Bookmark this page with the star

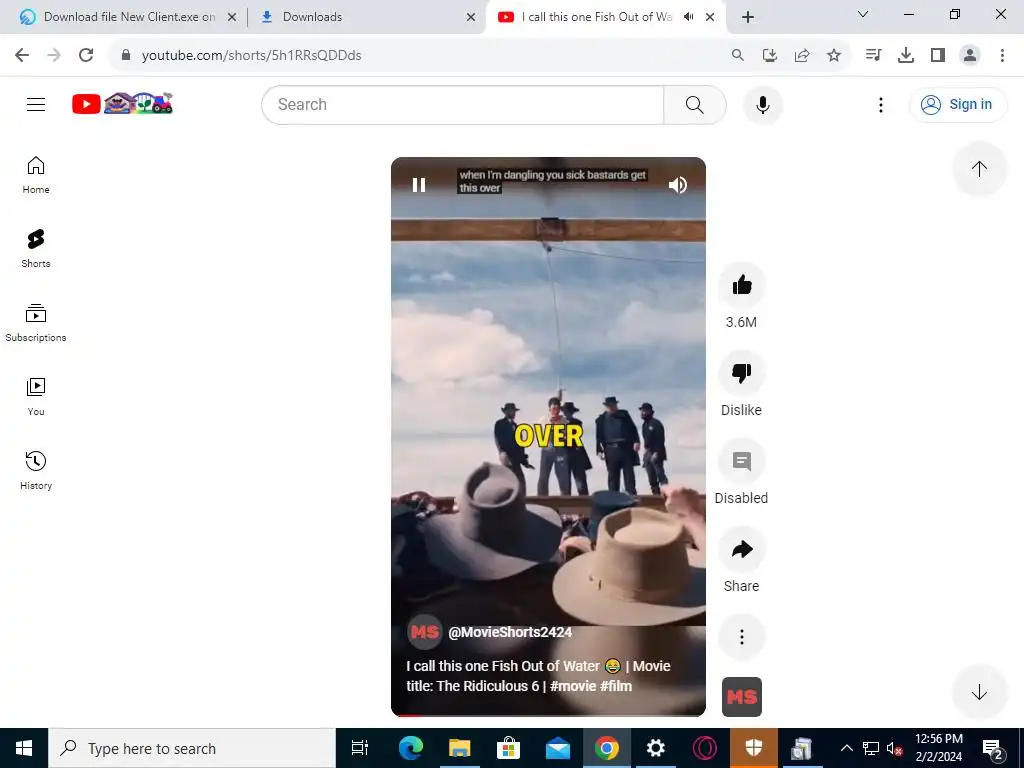pos(834,55)
